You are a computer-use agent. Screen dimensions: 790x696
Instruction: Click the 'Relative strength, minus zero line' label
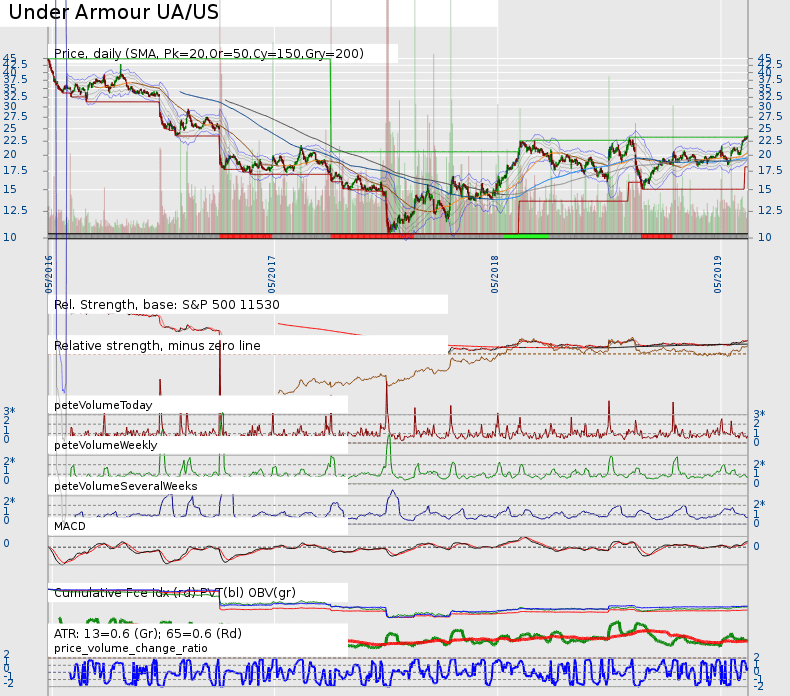[157, 346]
